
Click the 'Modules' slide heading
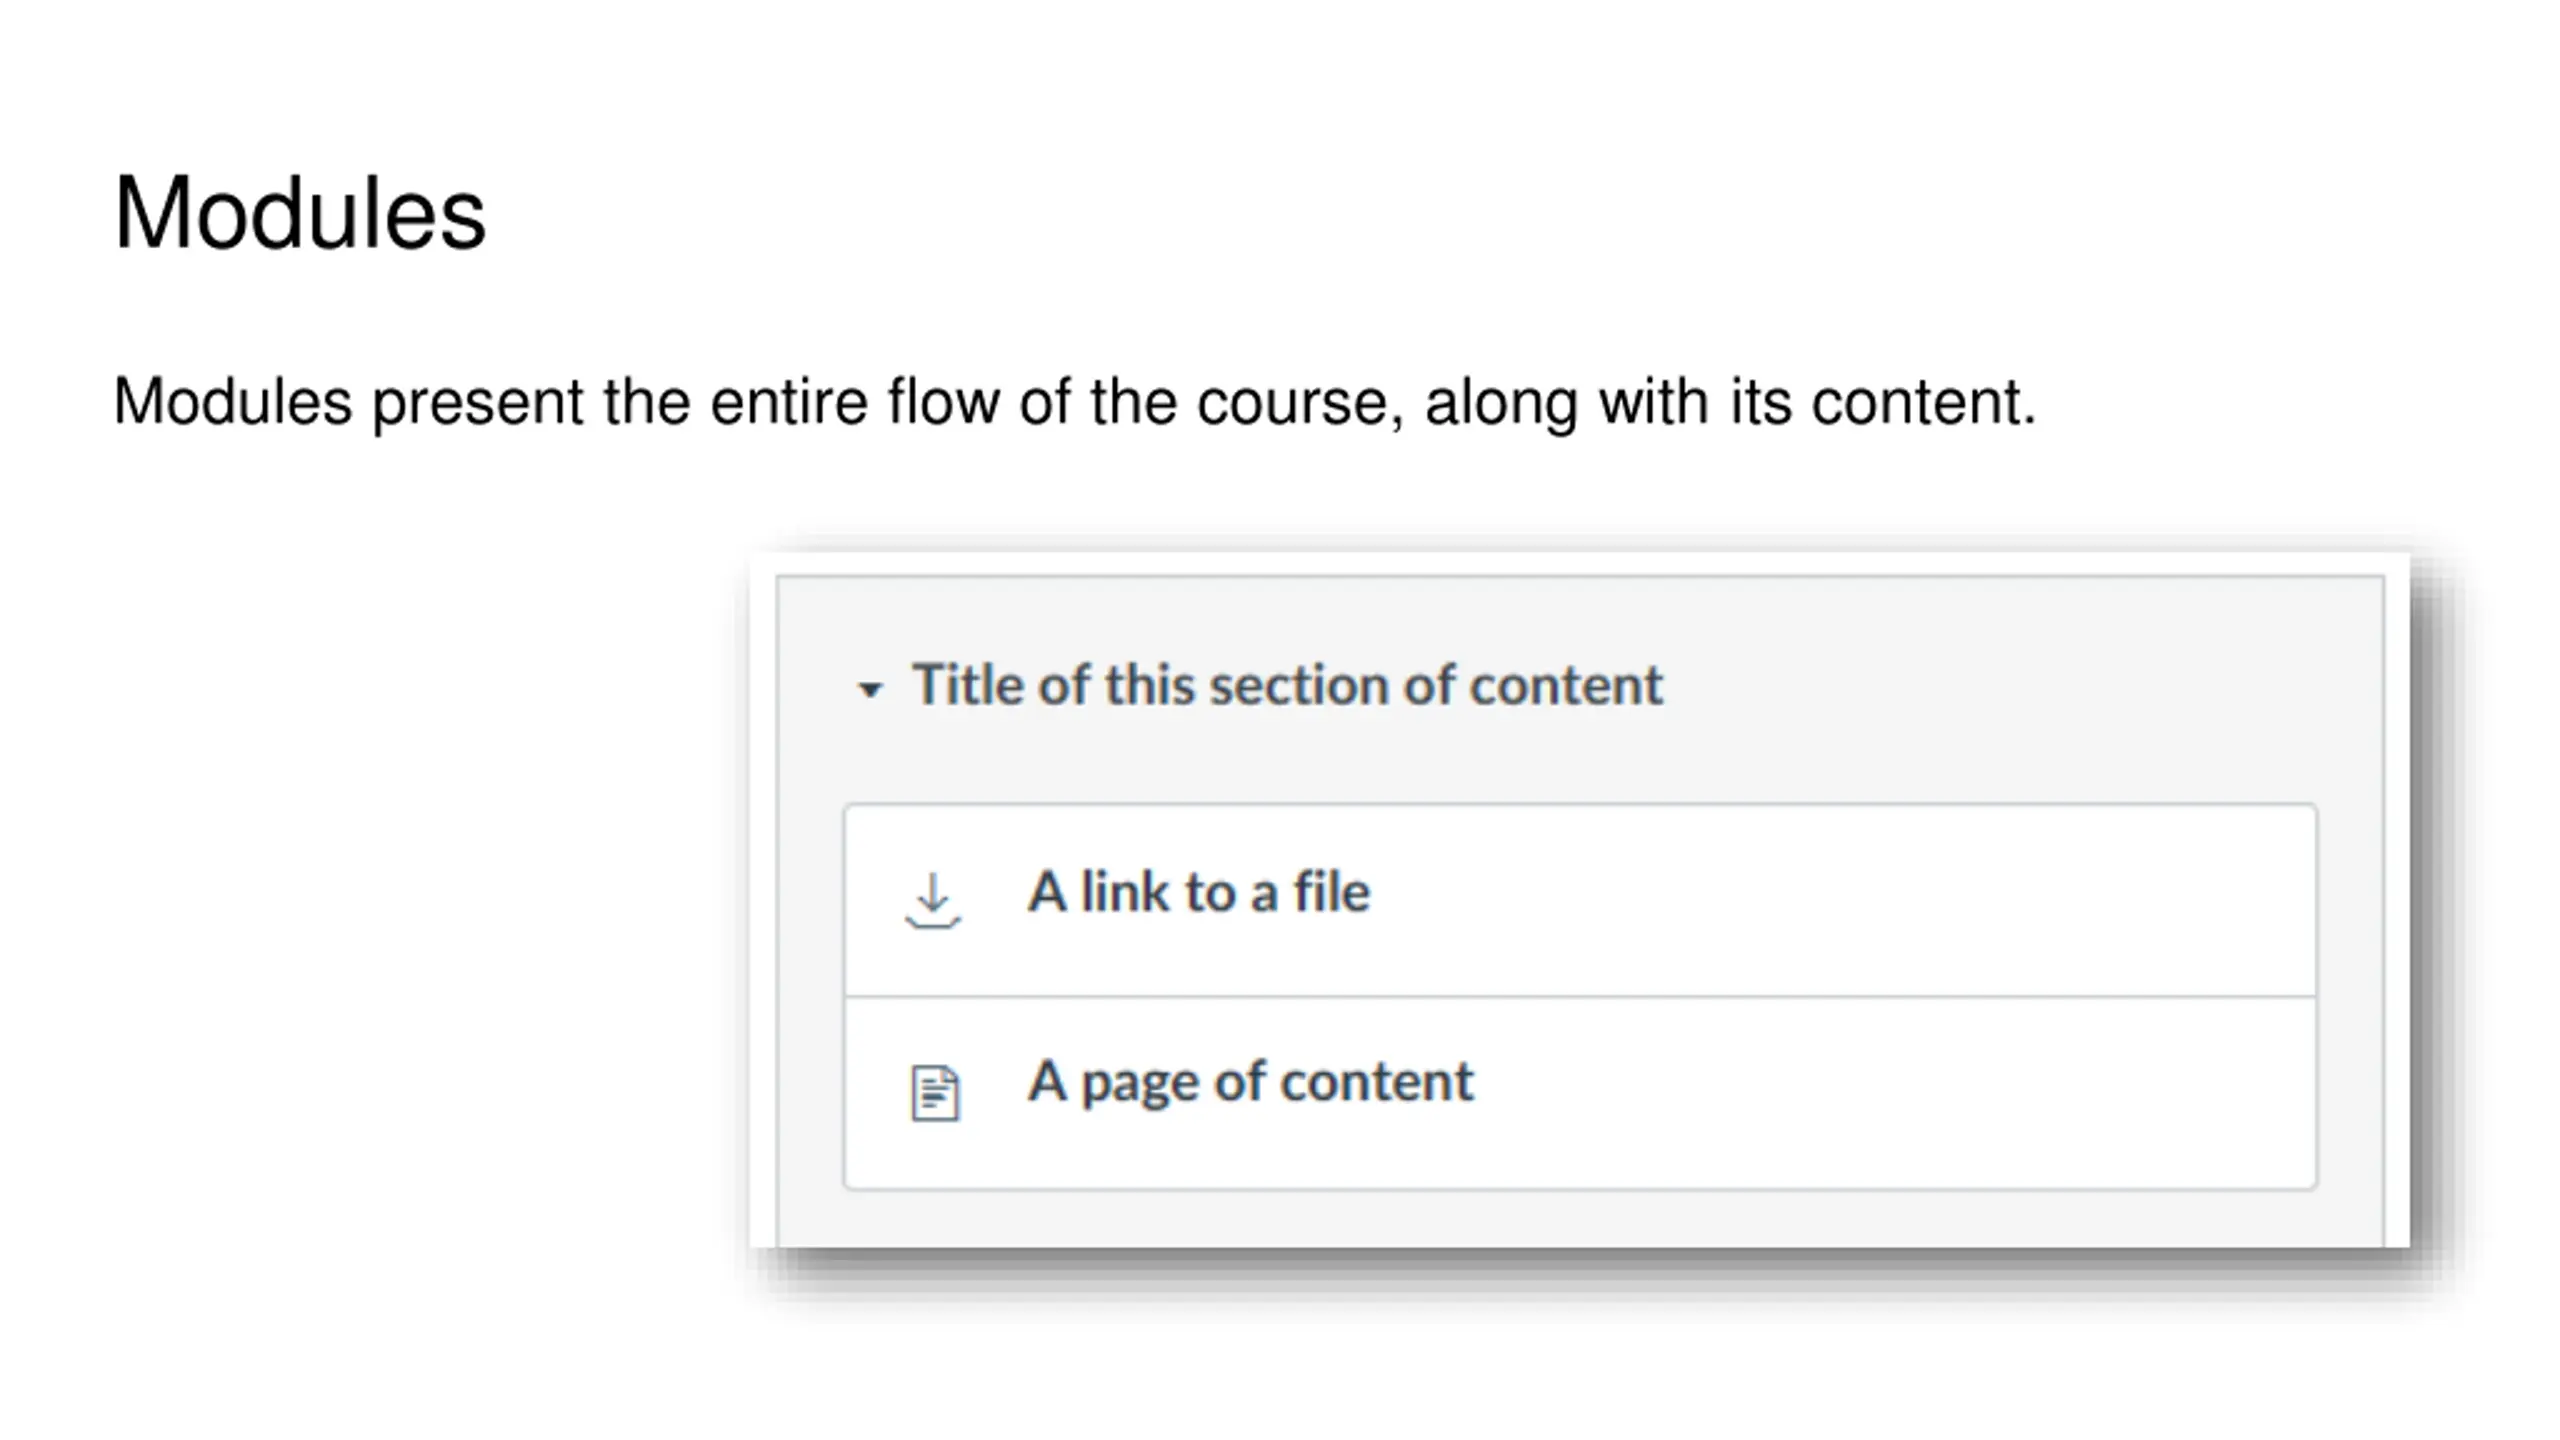[x=299, y=212]
